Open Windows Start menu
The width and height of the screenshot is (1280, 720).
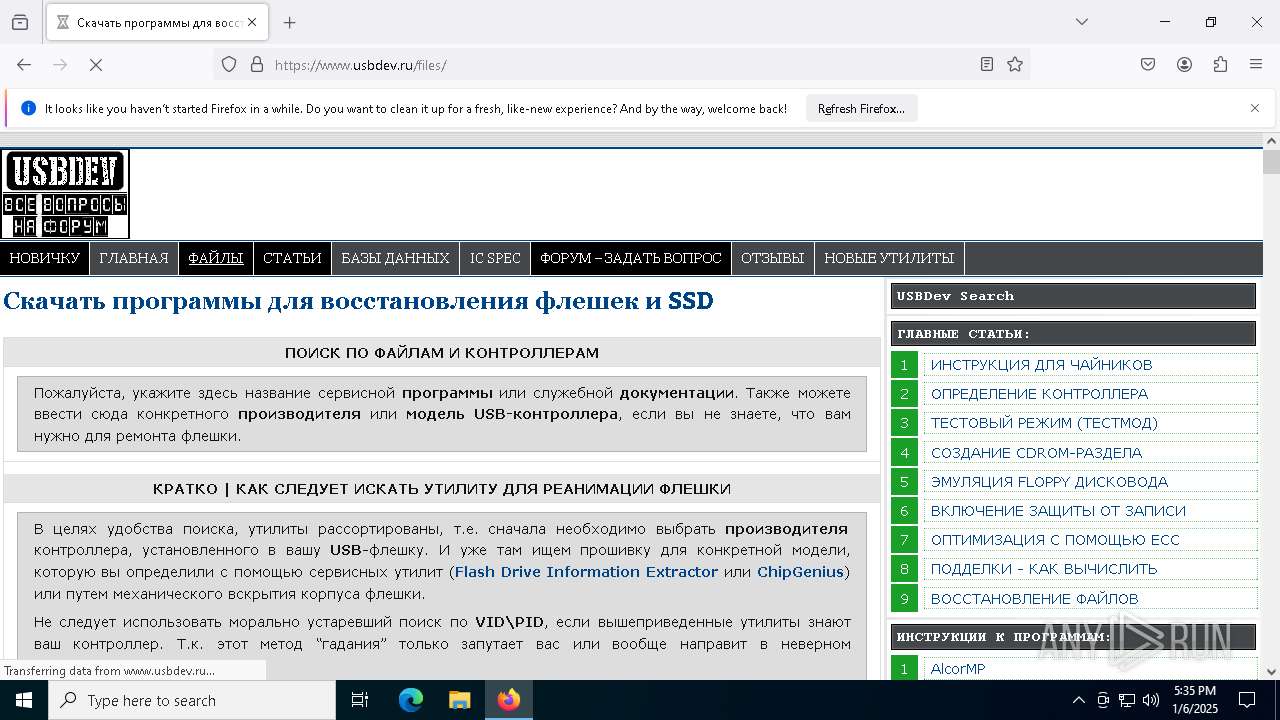(x=24, y=700)
